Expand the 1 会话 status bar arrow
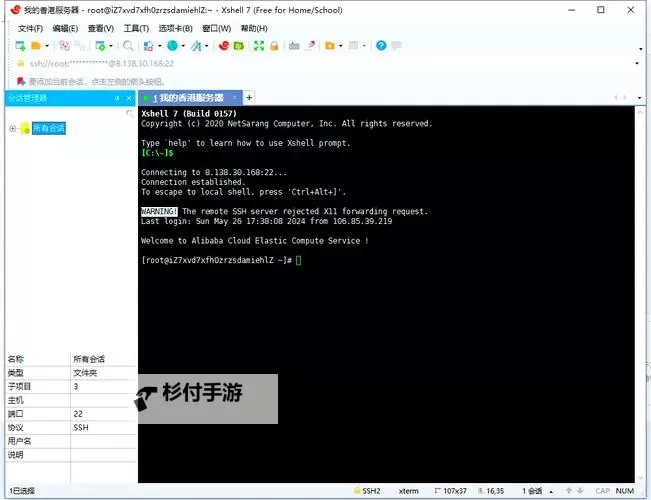The width and height of the screenshot is (651, 500). 551,491
